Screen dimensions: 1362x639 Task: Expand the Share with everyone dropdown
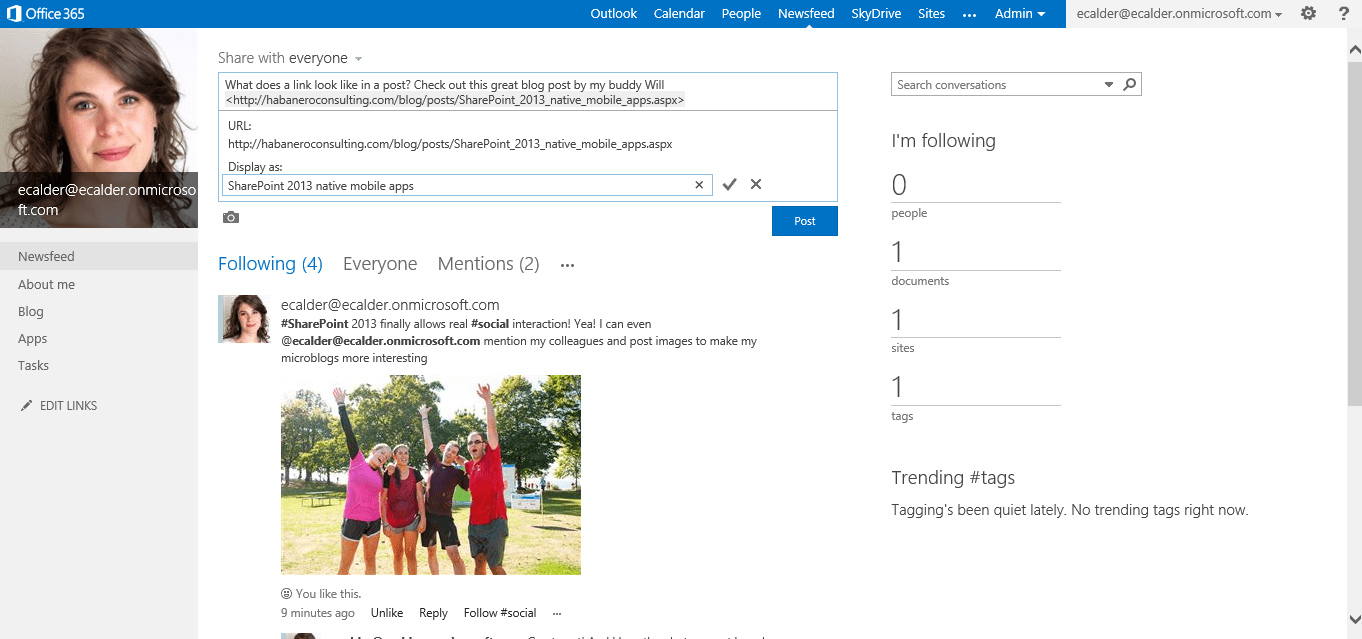coord(358,59)
